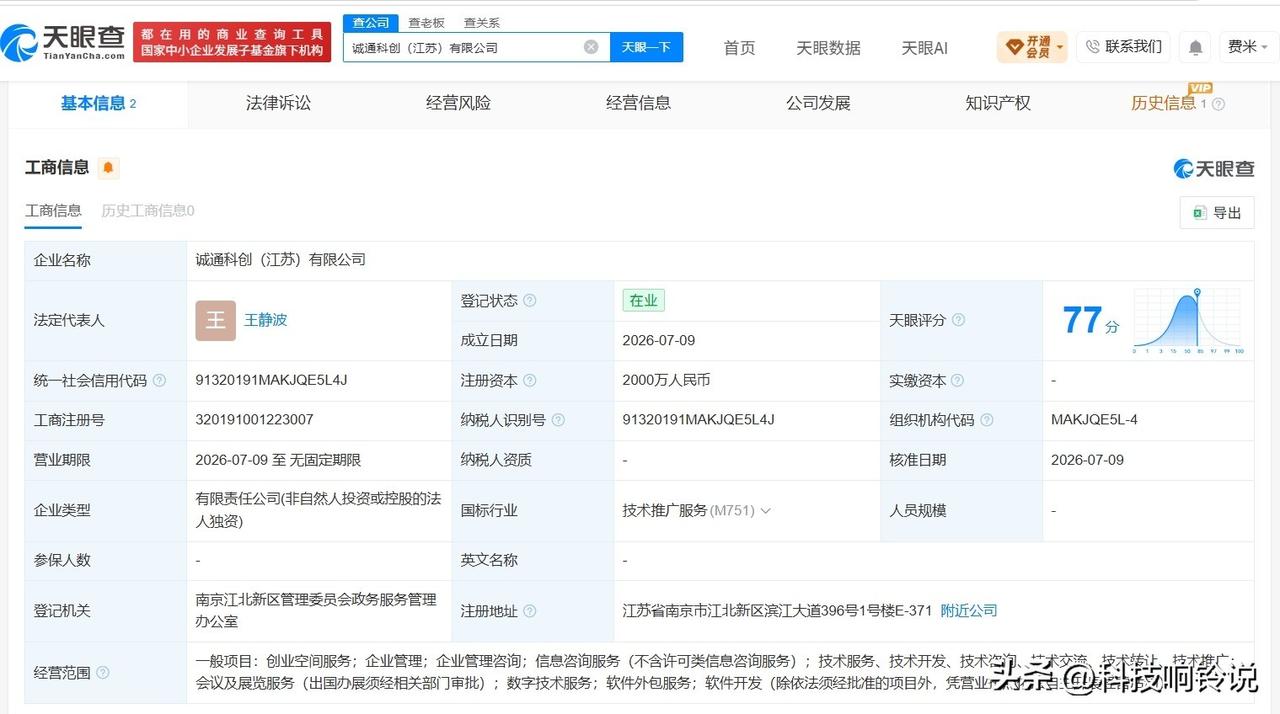Click the 江苏省南京市江北新区 address text

[x=777, y=611]
